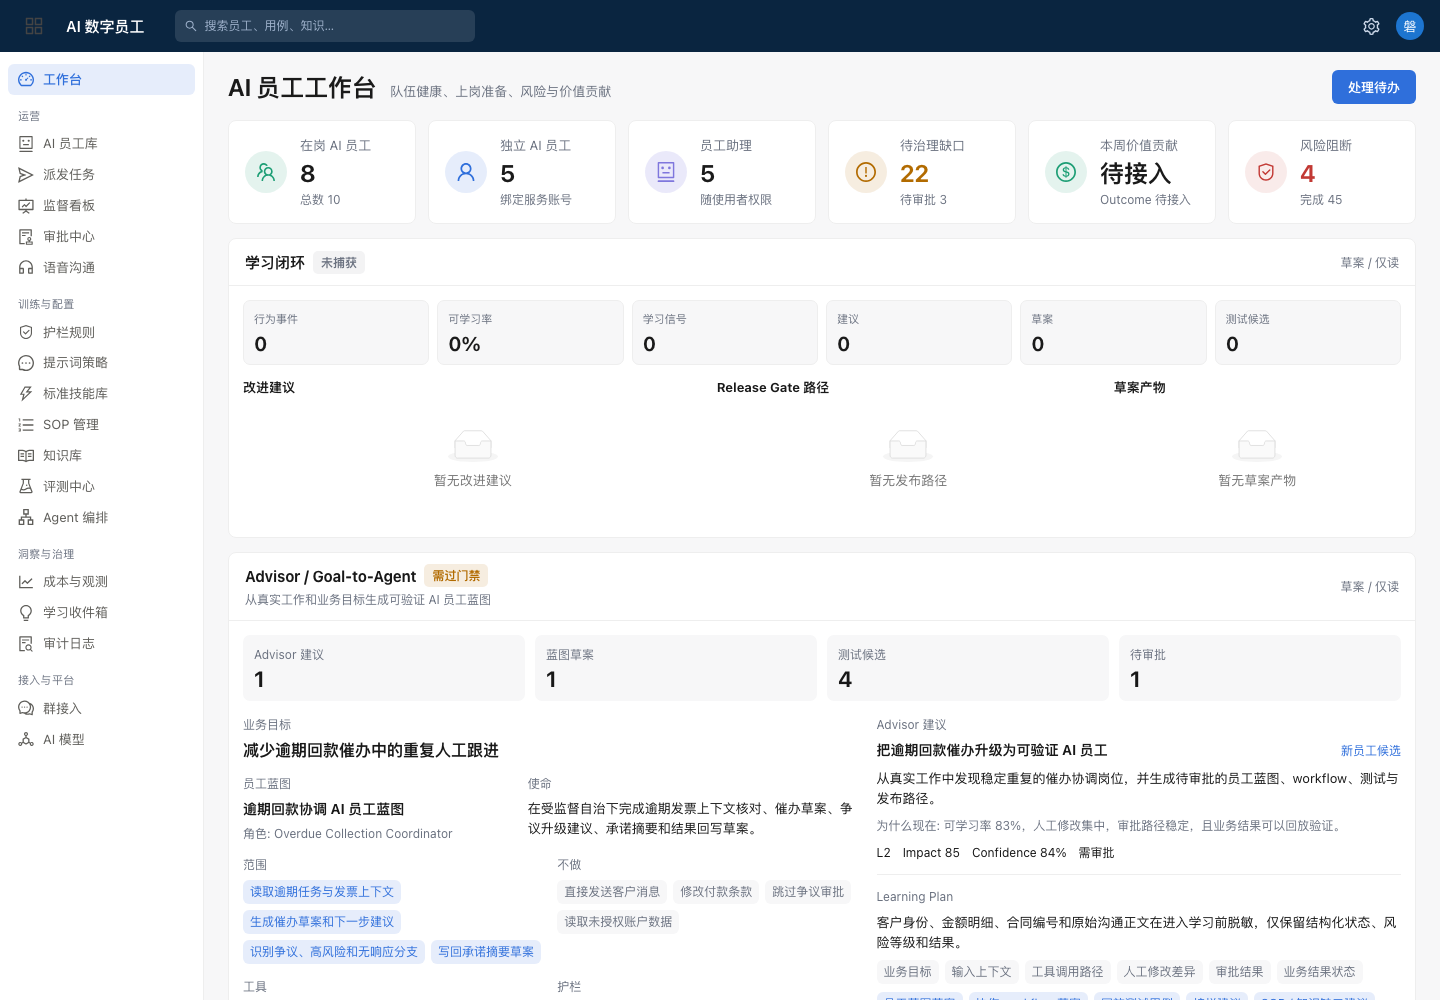1440x1000 pixels.
Task: Click the 处理待办 button
Action: point(1374,87)
